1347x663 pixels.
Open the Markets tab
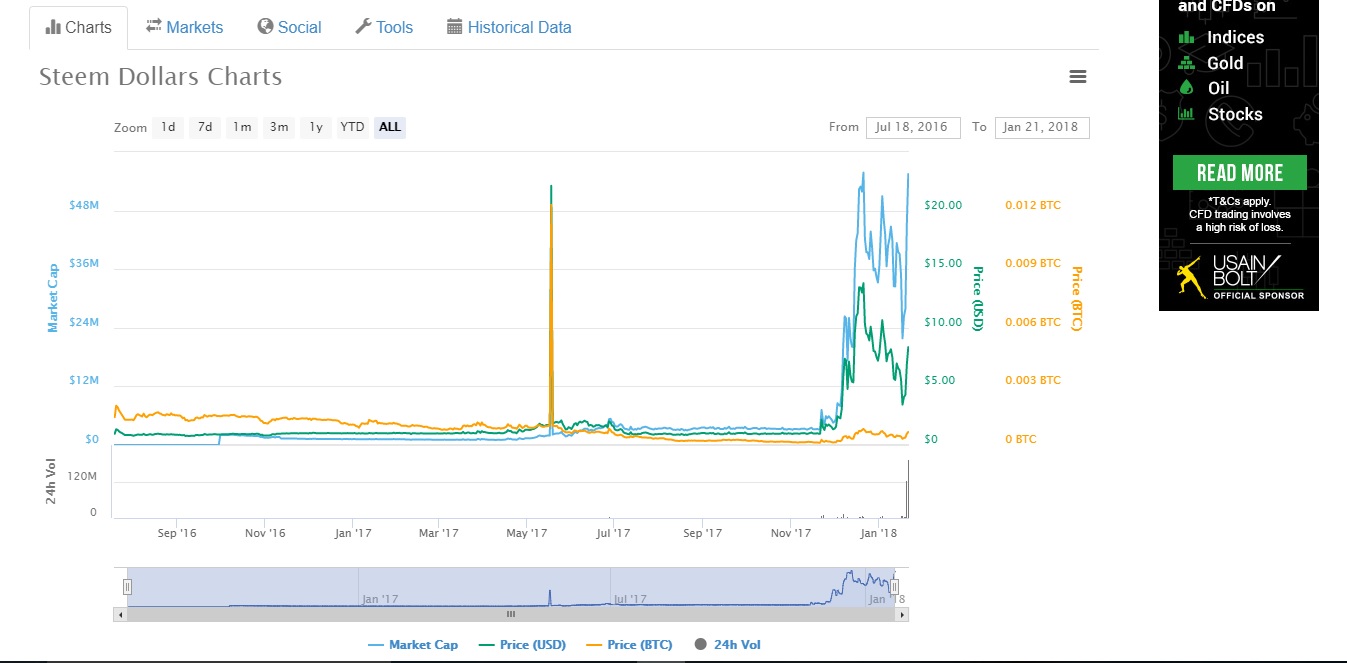[185, 27]
